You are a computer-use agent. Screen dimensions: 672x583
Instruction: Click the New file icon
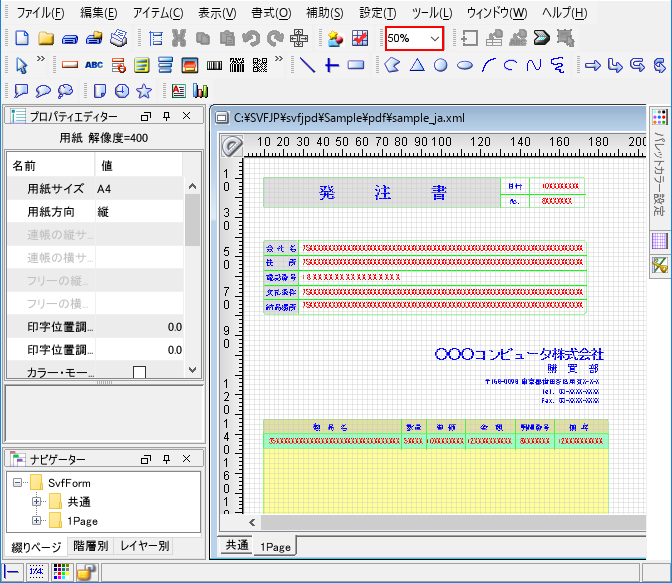22,38
